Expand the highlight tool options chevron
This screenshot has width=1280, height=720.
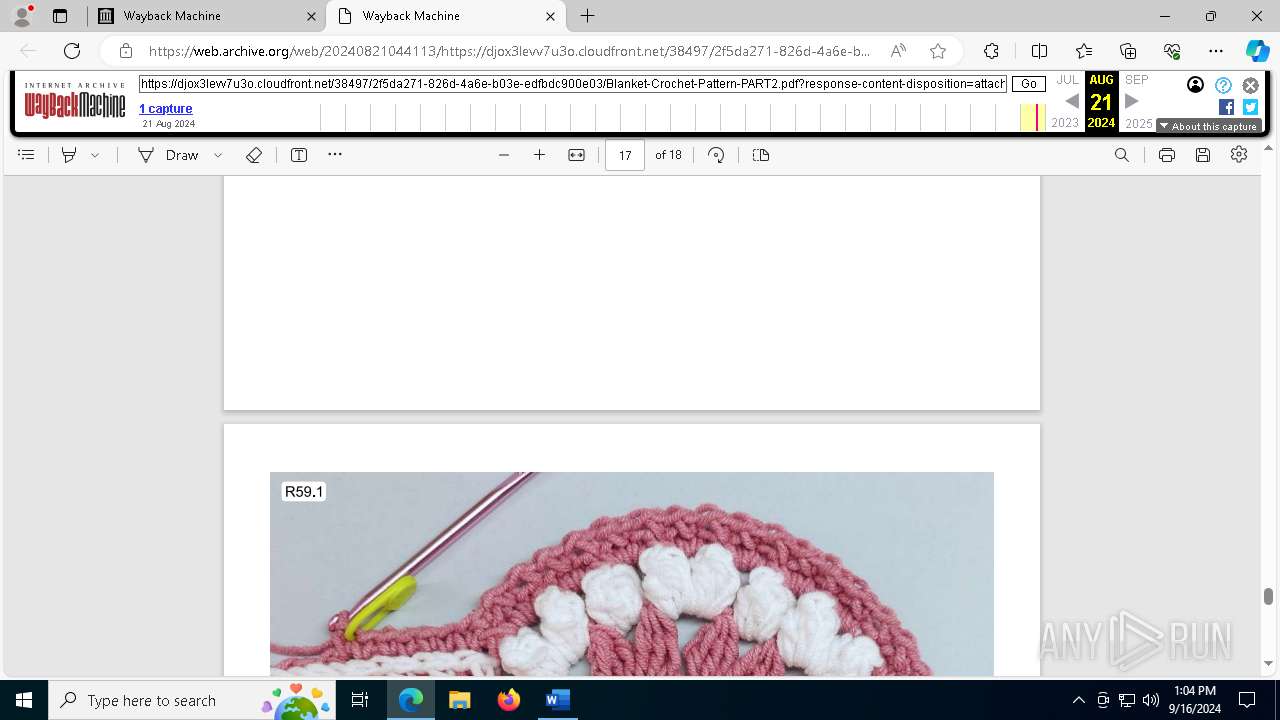(x=95, y=155)
